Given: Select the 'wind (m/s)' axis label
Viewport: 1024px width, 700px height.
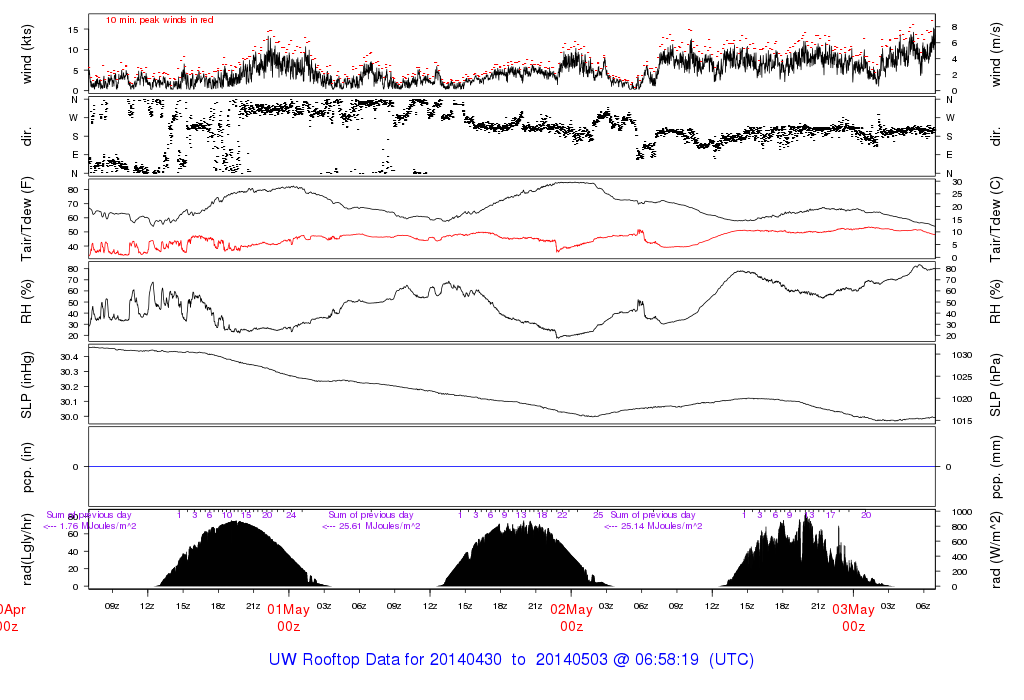Looking at the screenshot, I should [995, 54].
